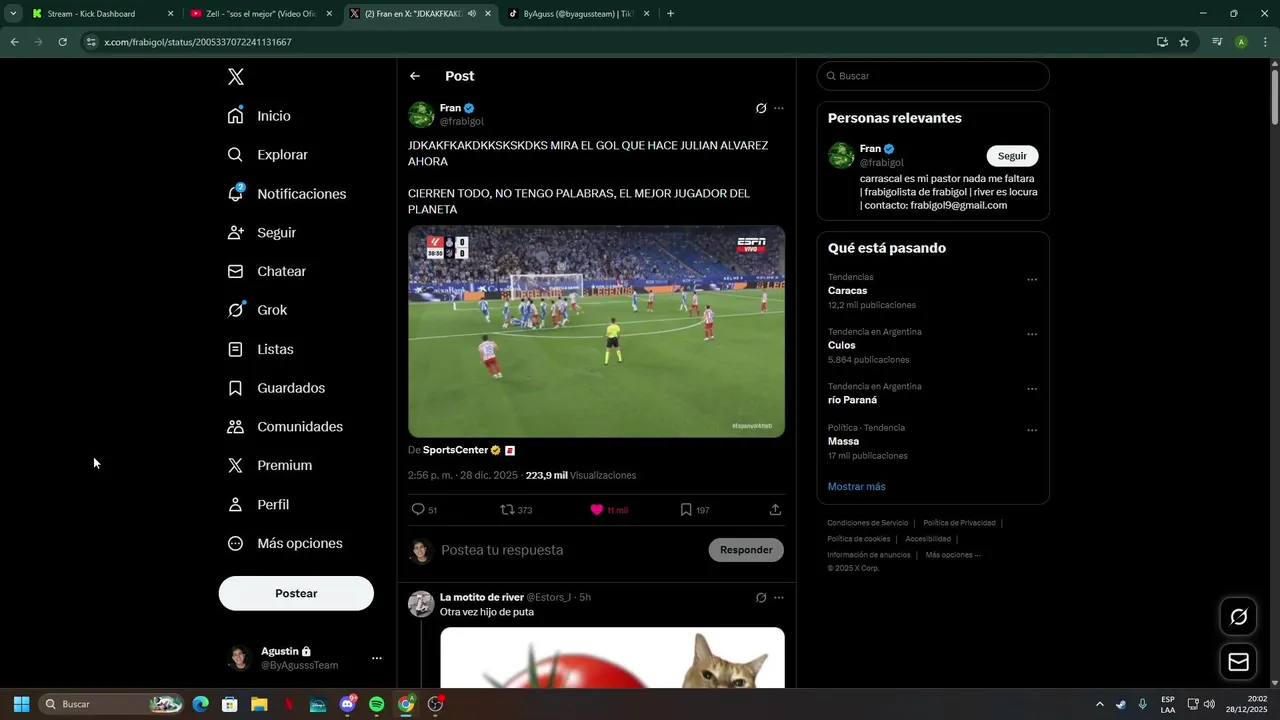Open volume control in system tray

[x=1209, y=704]
